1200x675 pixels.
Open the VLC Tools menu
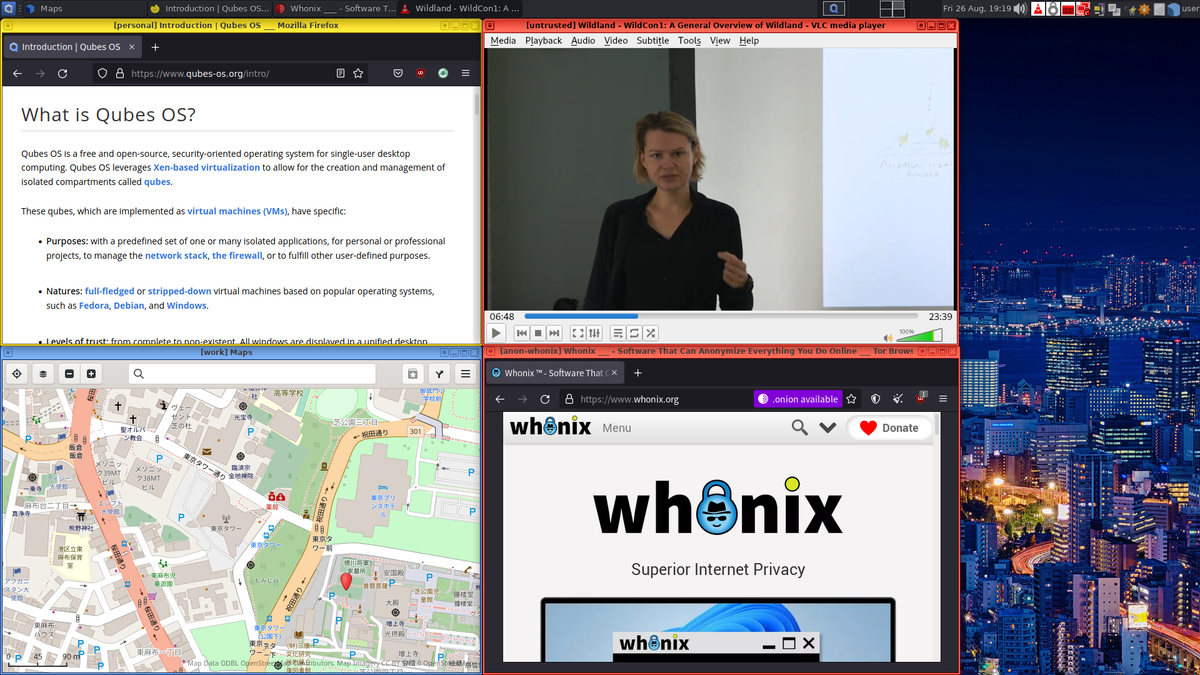689,41
